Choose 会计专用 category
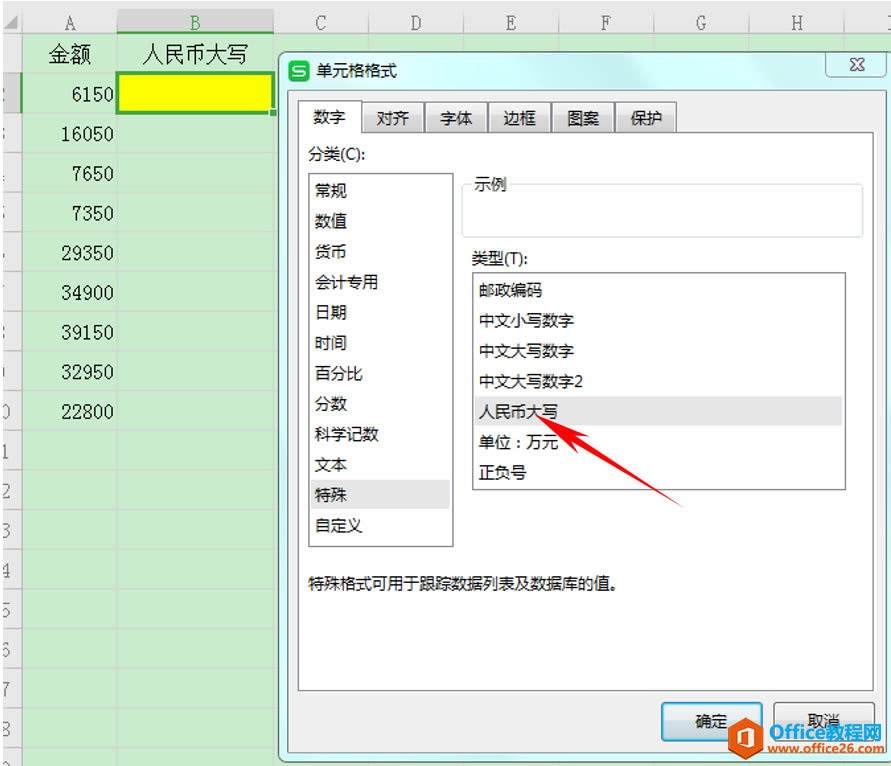The width and height of the screenshot is (891, 766). [380, 282]
